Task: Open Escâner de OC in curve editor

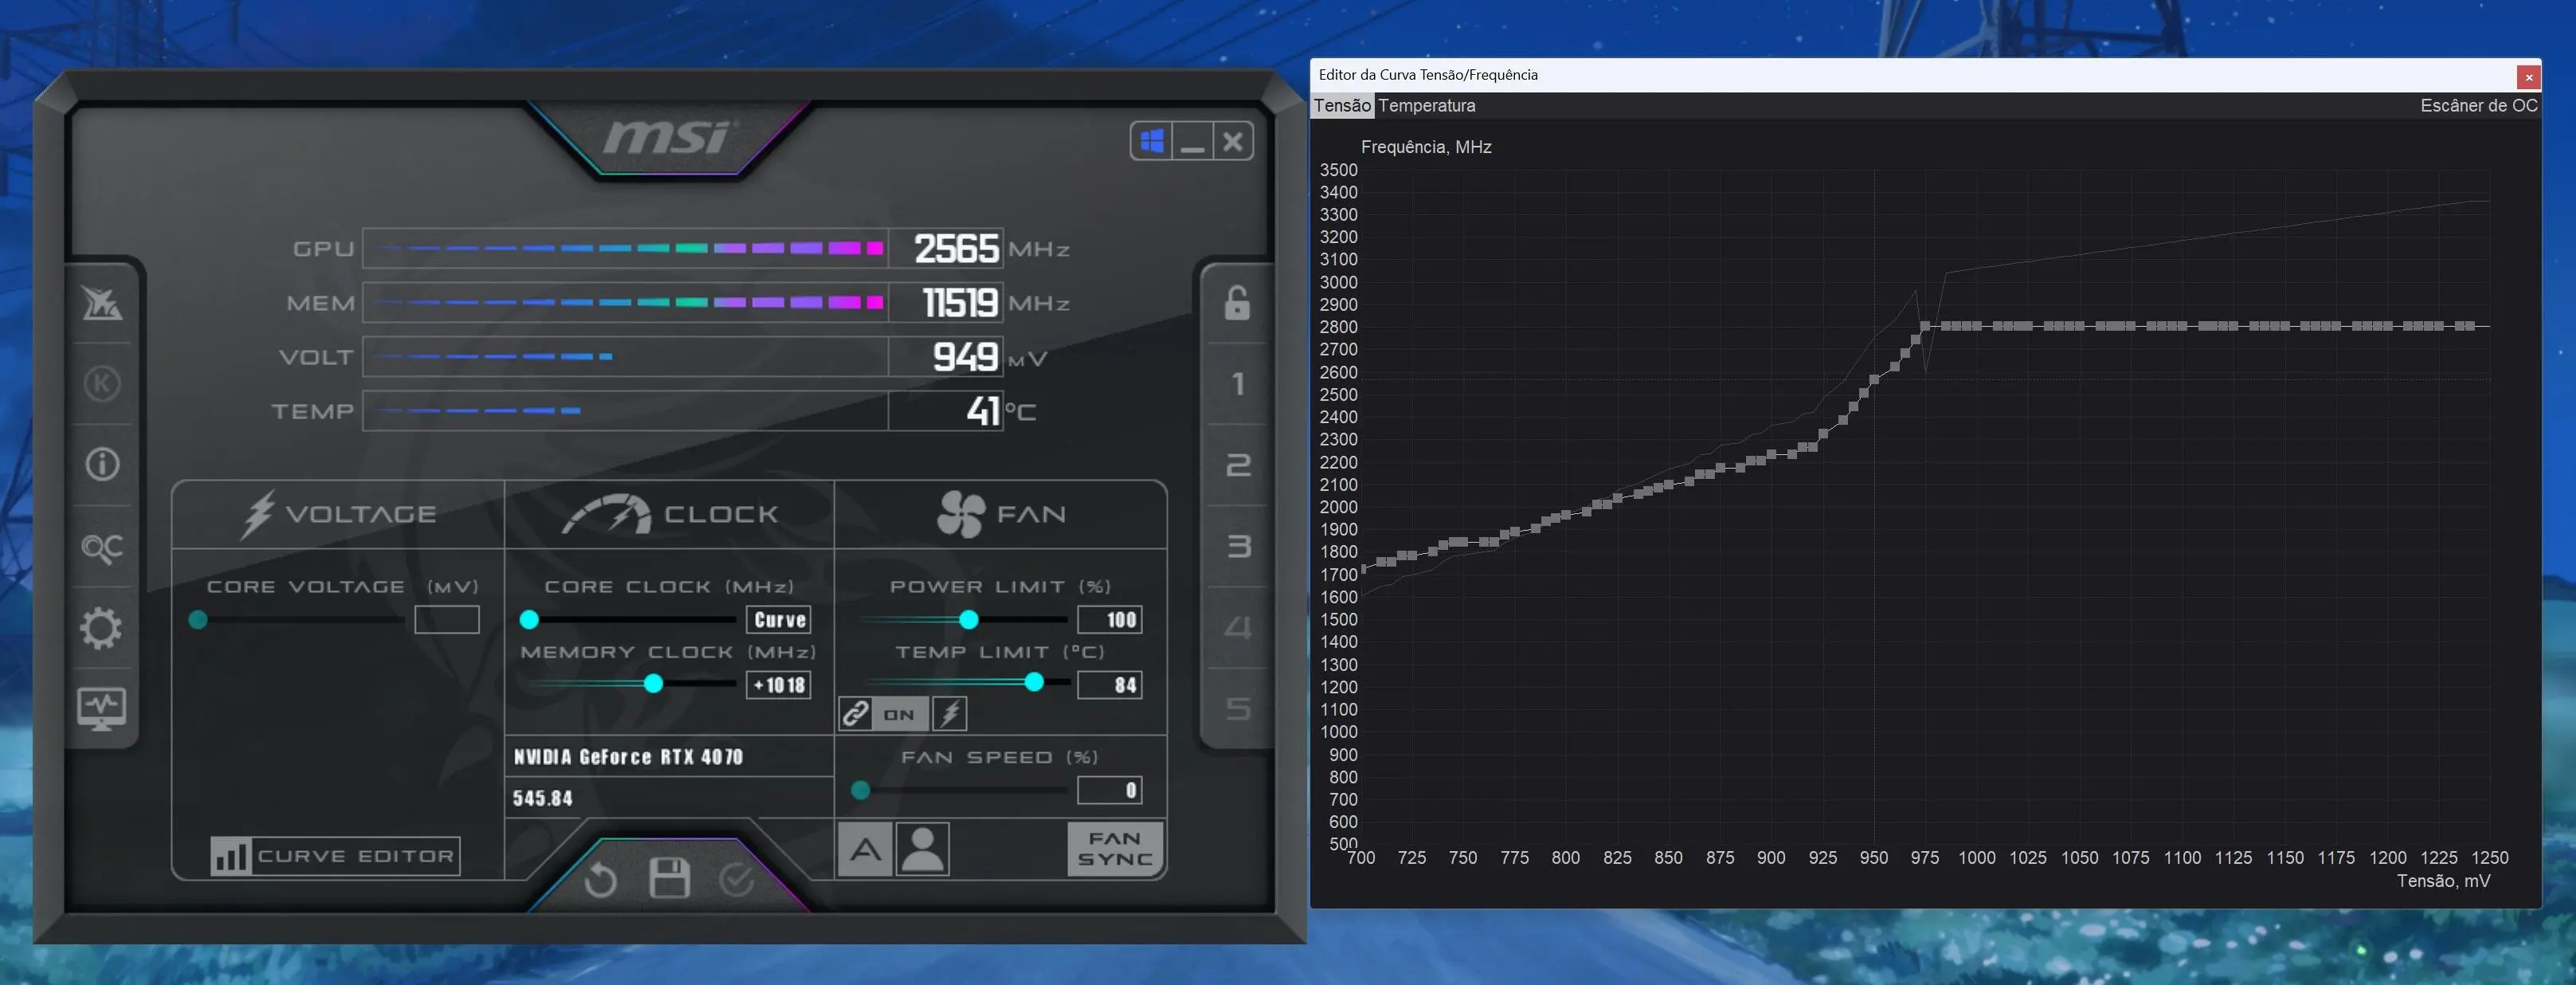Action: coord(2478,105)
